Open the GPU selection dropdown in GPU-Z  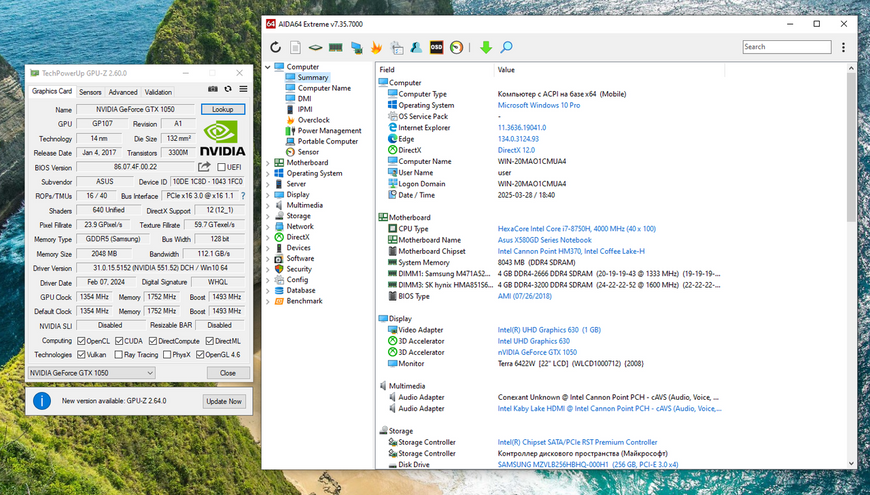[92, 373]
